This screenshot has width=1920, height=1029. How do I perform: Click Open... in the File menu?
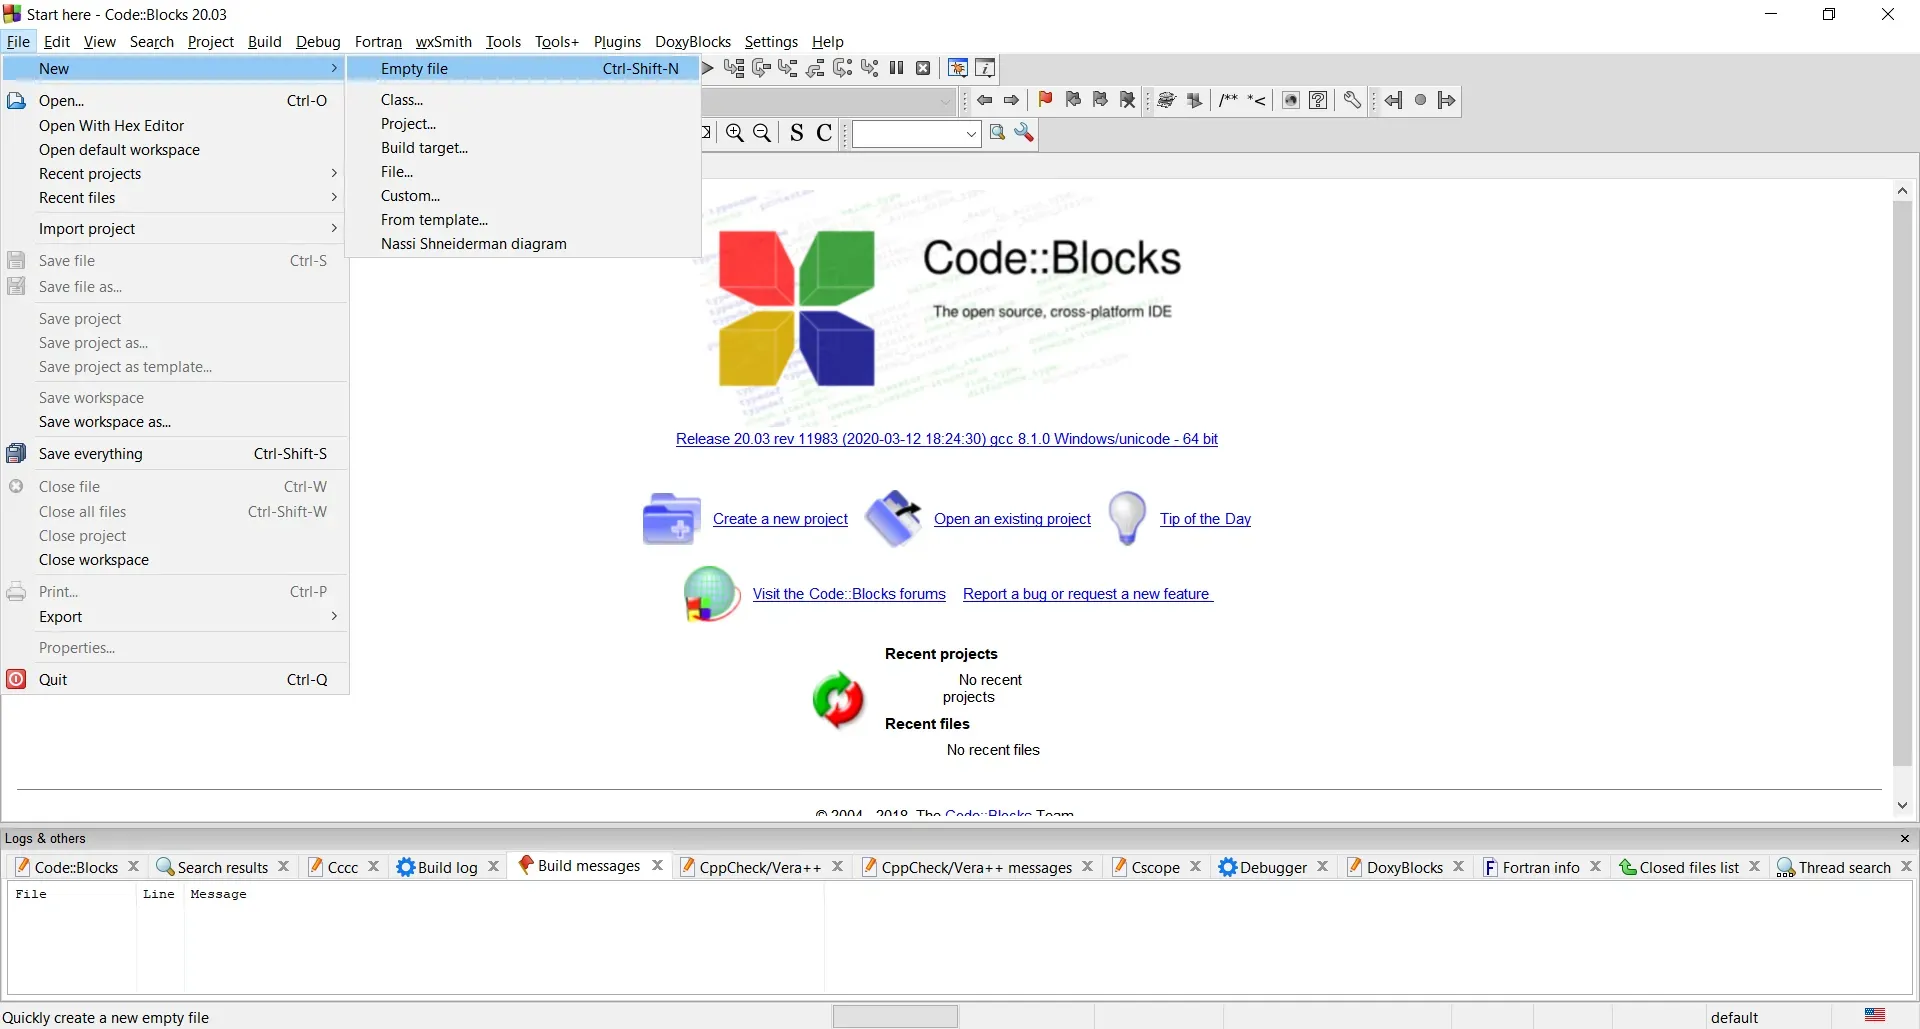(176, 100)
